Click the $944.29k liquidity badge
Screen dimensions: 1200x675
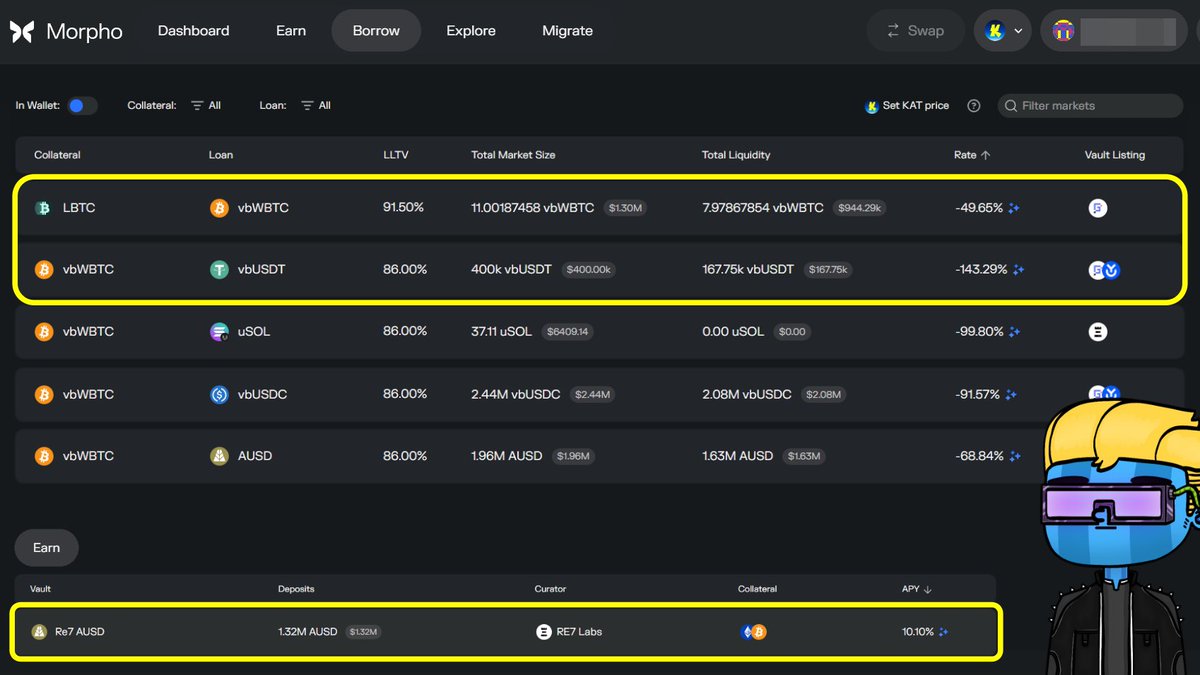859,208
